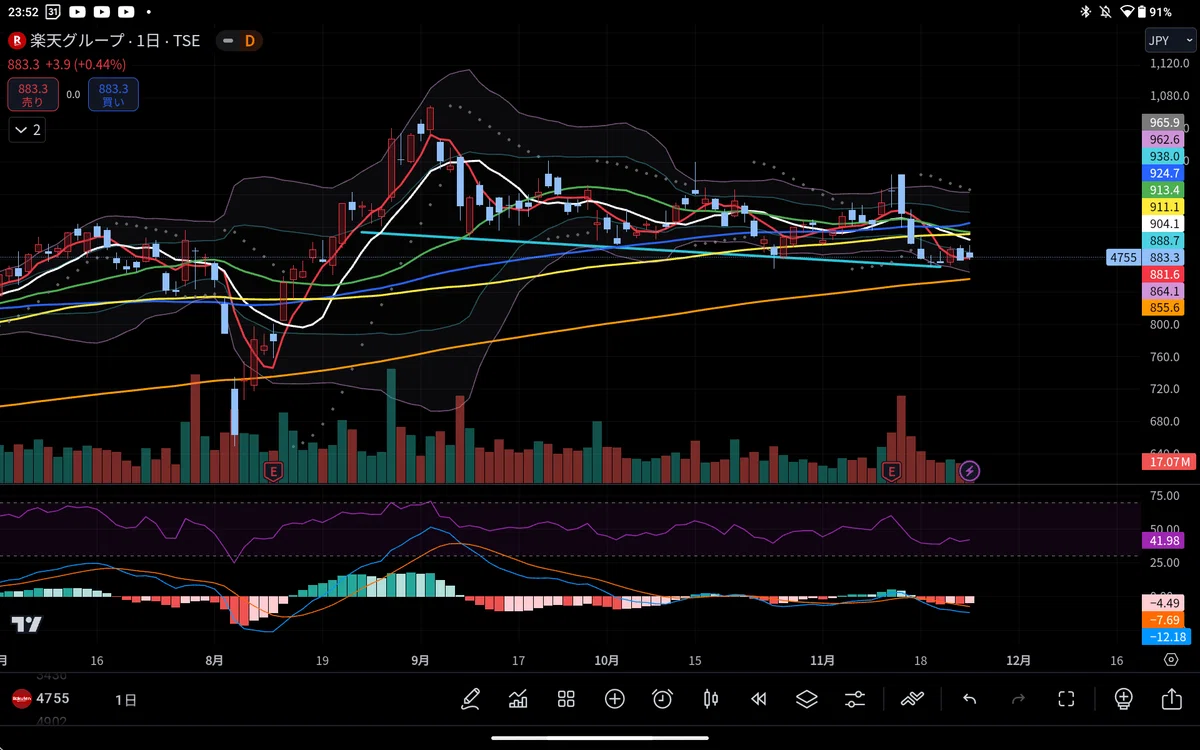This screenshot has height=750, width=1200.
Task: Open the August earnings E marker
Action: [272, 470]
